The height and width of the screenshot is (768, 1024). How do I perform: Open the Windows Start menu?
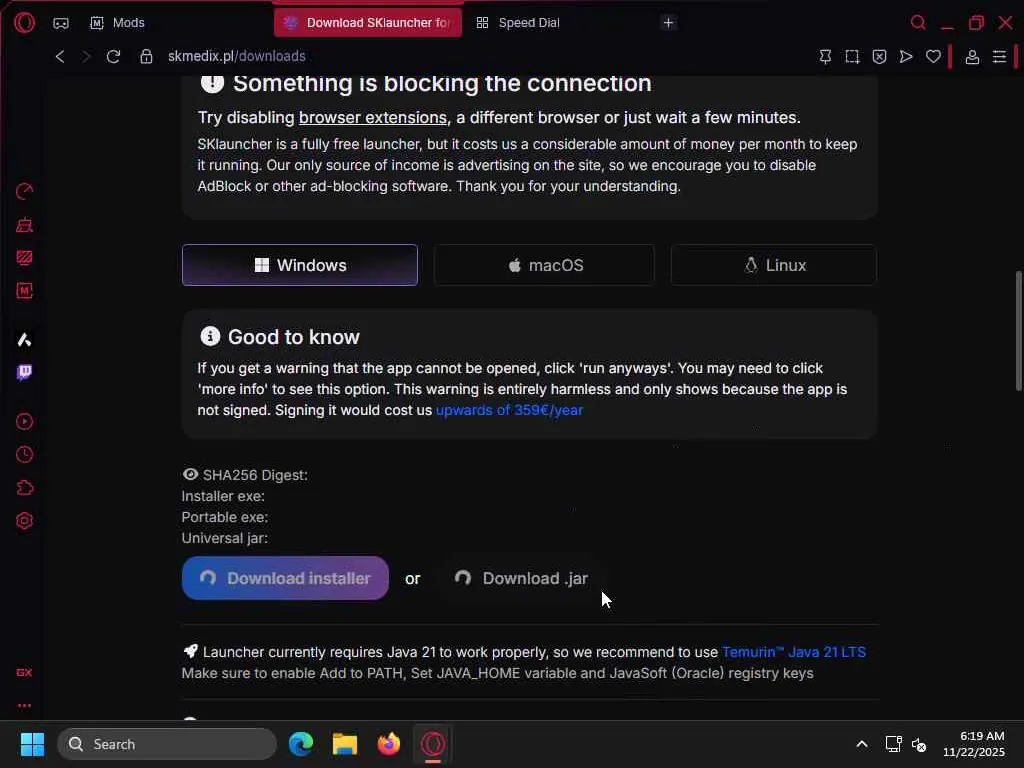pos(32,744)
